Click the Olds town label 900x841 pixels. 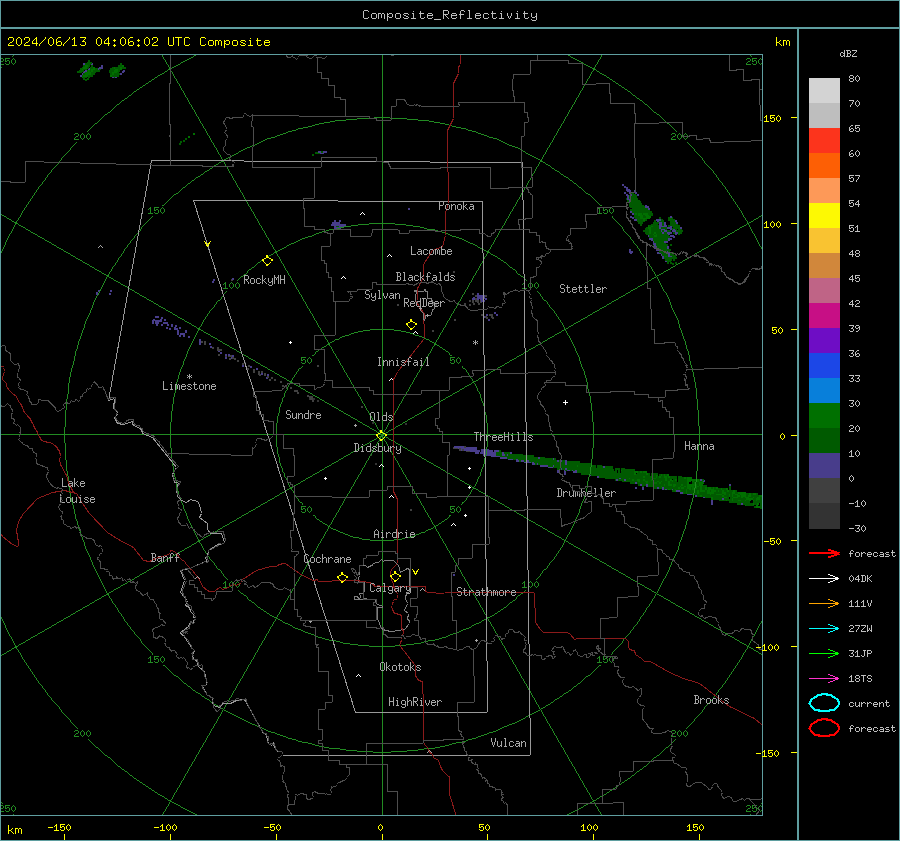(x=381, y=417)
